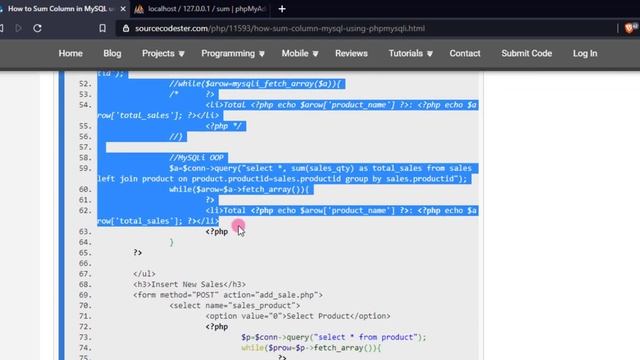This screenshot has width=640, height=360.
Task: Expand the Mobile dropdown menu
Action: click(x=300, y=53)
